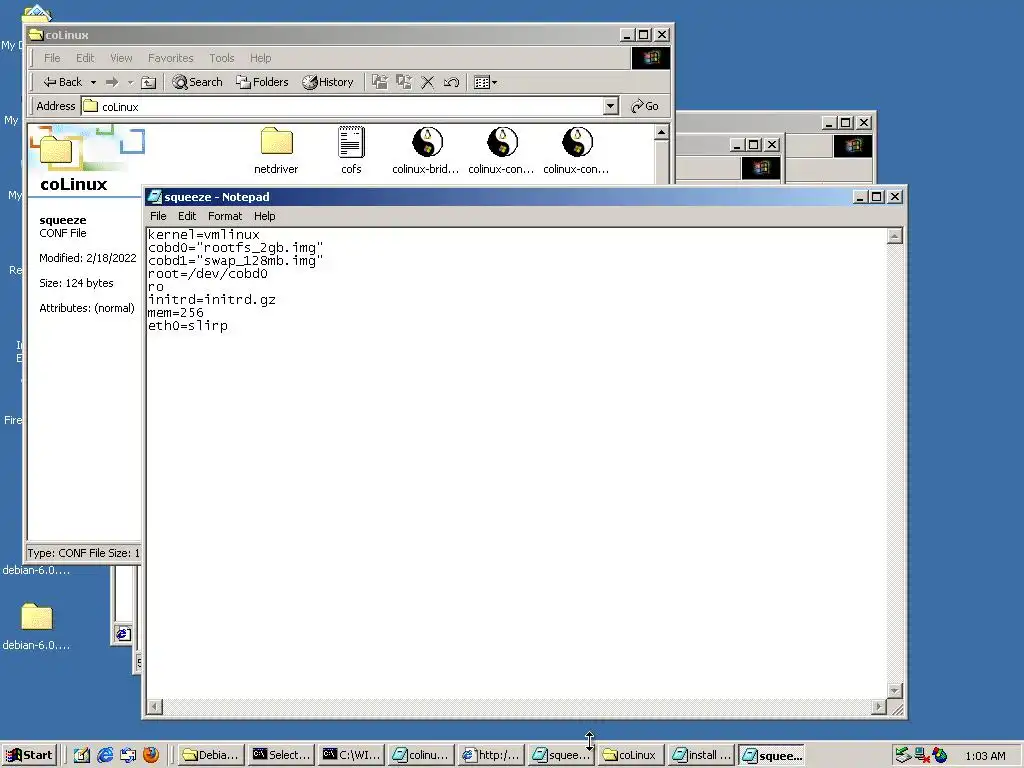
Task: Click the root=/dev/cobd0 line
Action: (x=208, y=274)
